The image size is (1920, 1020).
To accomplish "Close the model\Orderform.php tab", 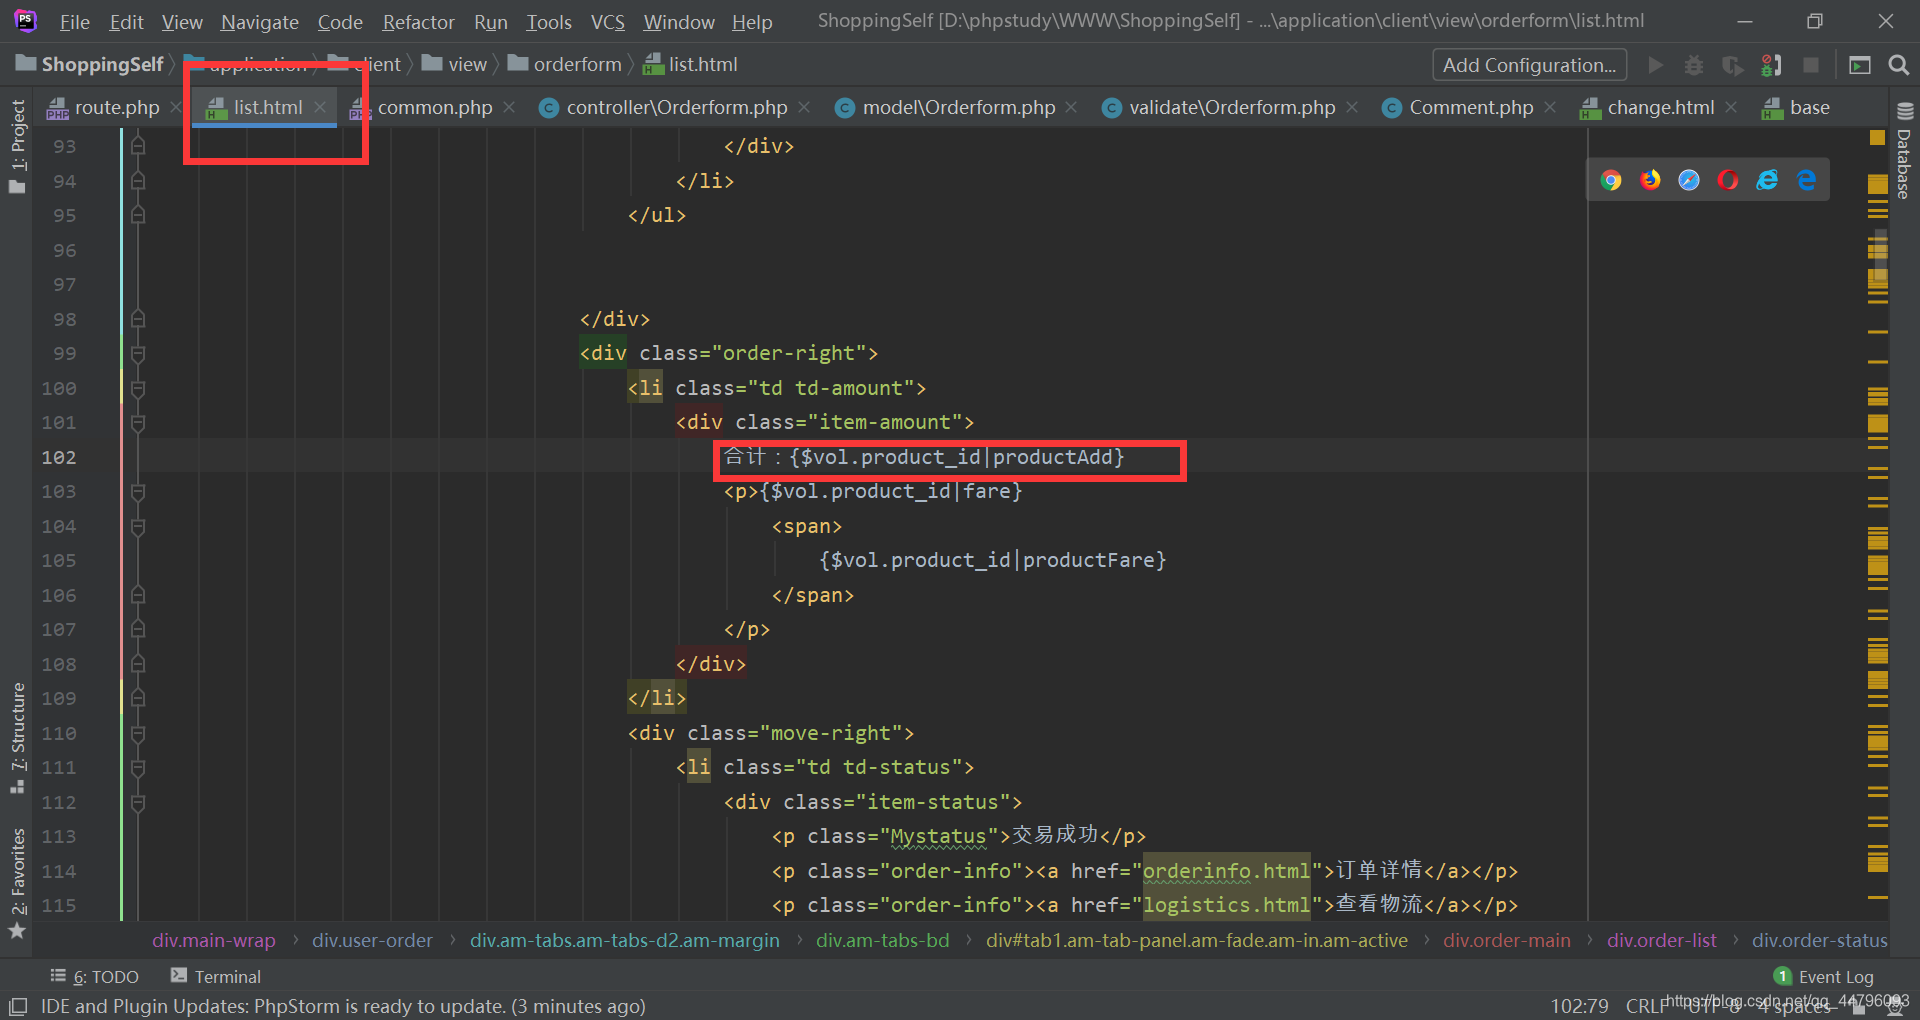I will (1071, 107).
